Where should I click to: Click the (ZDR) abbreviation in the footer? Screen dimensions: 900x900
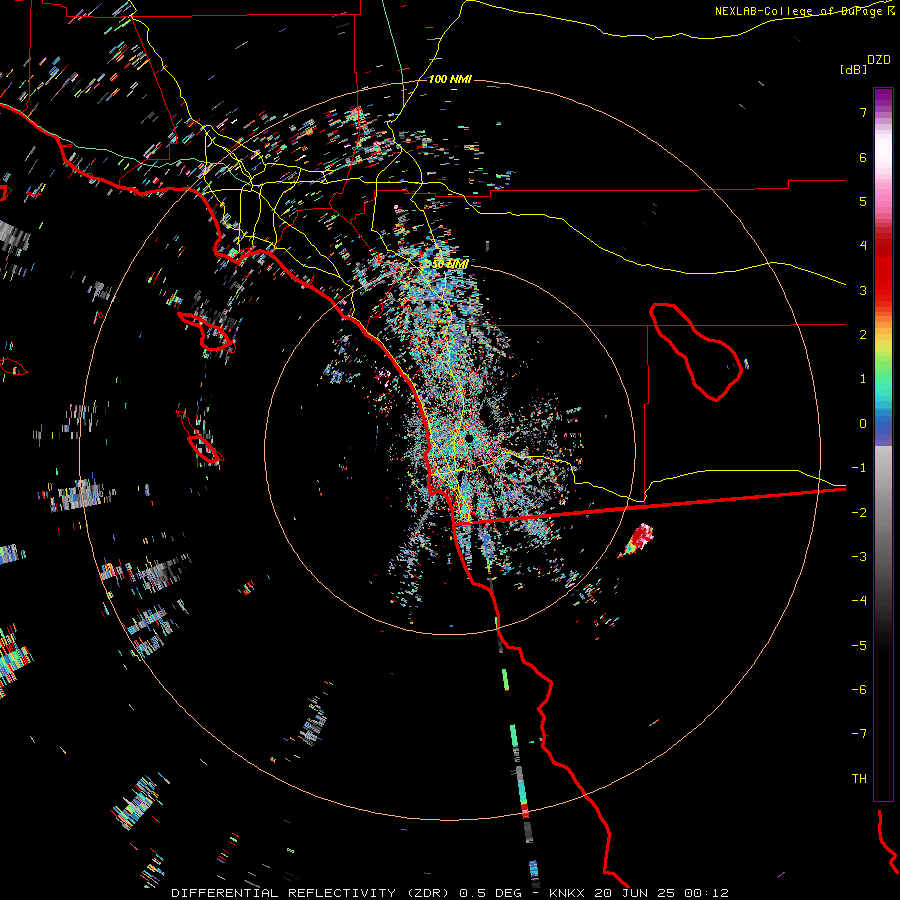tap(428, 893)
